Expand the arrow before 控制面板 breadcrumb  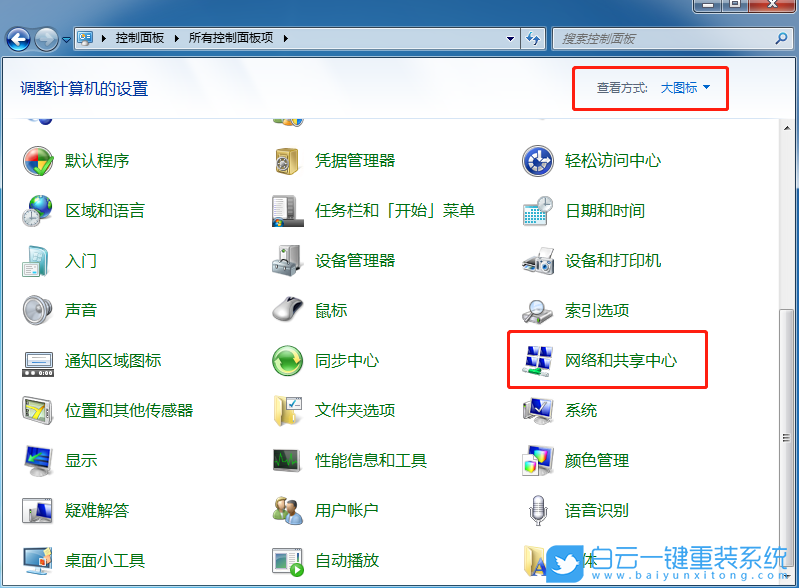[103, 38]
